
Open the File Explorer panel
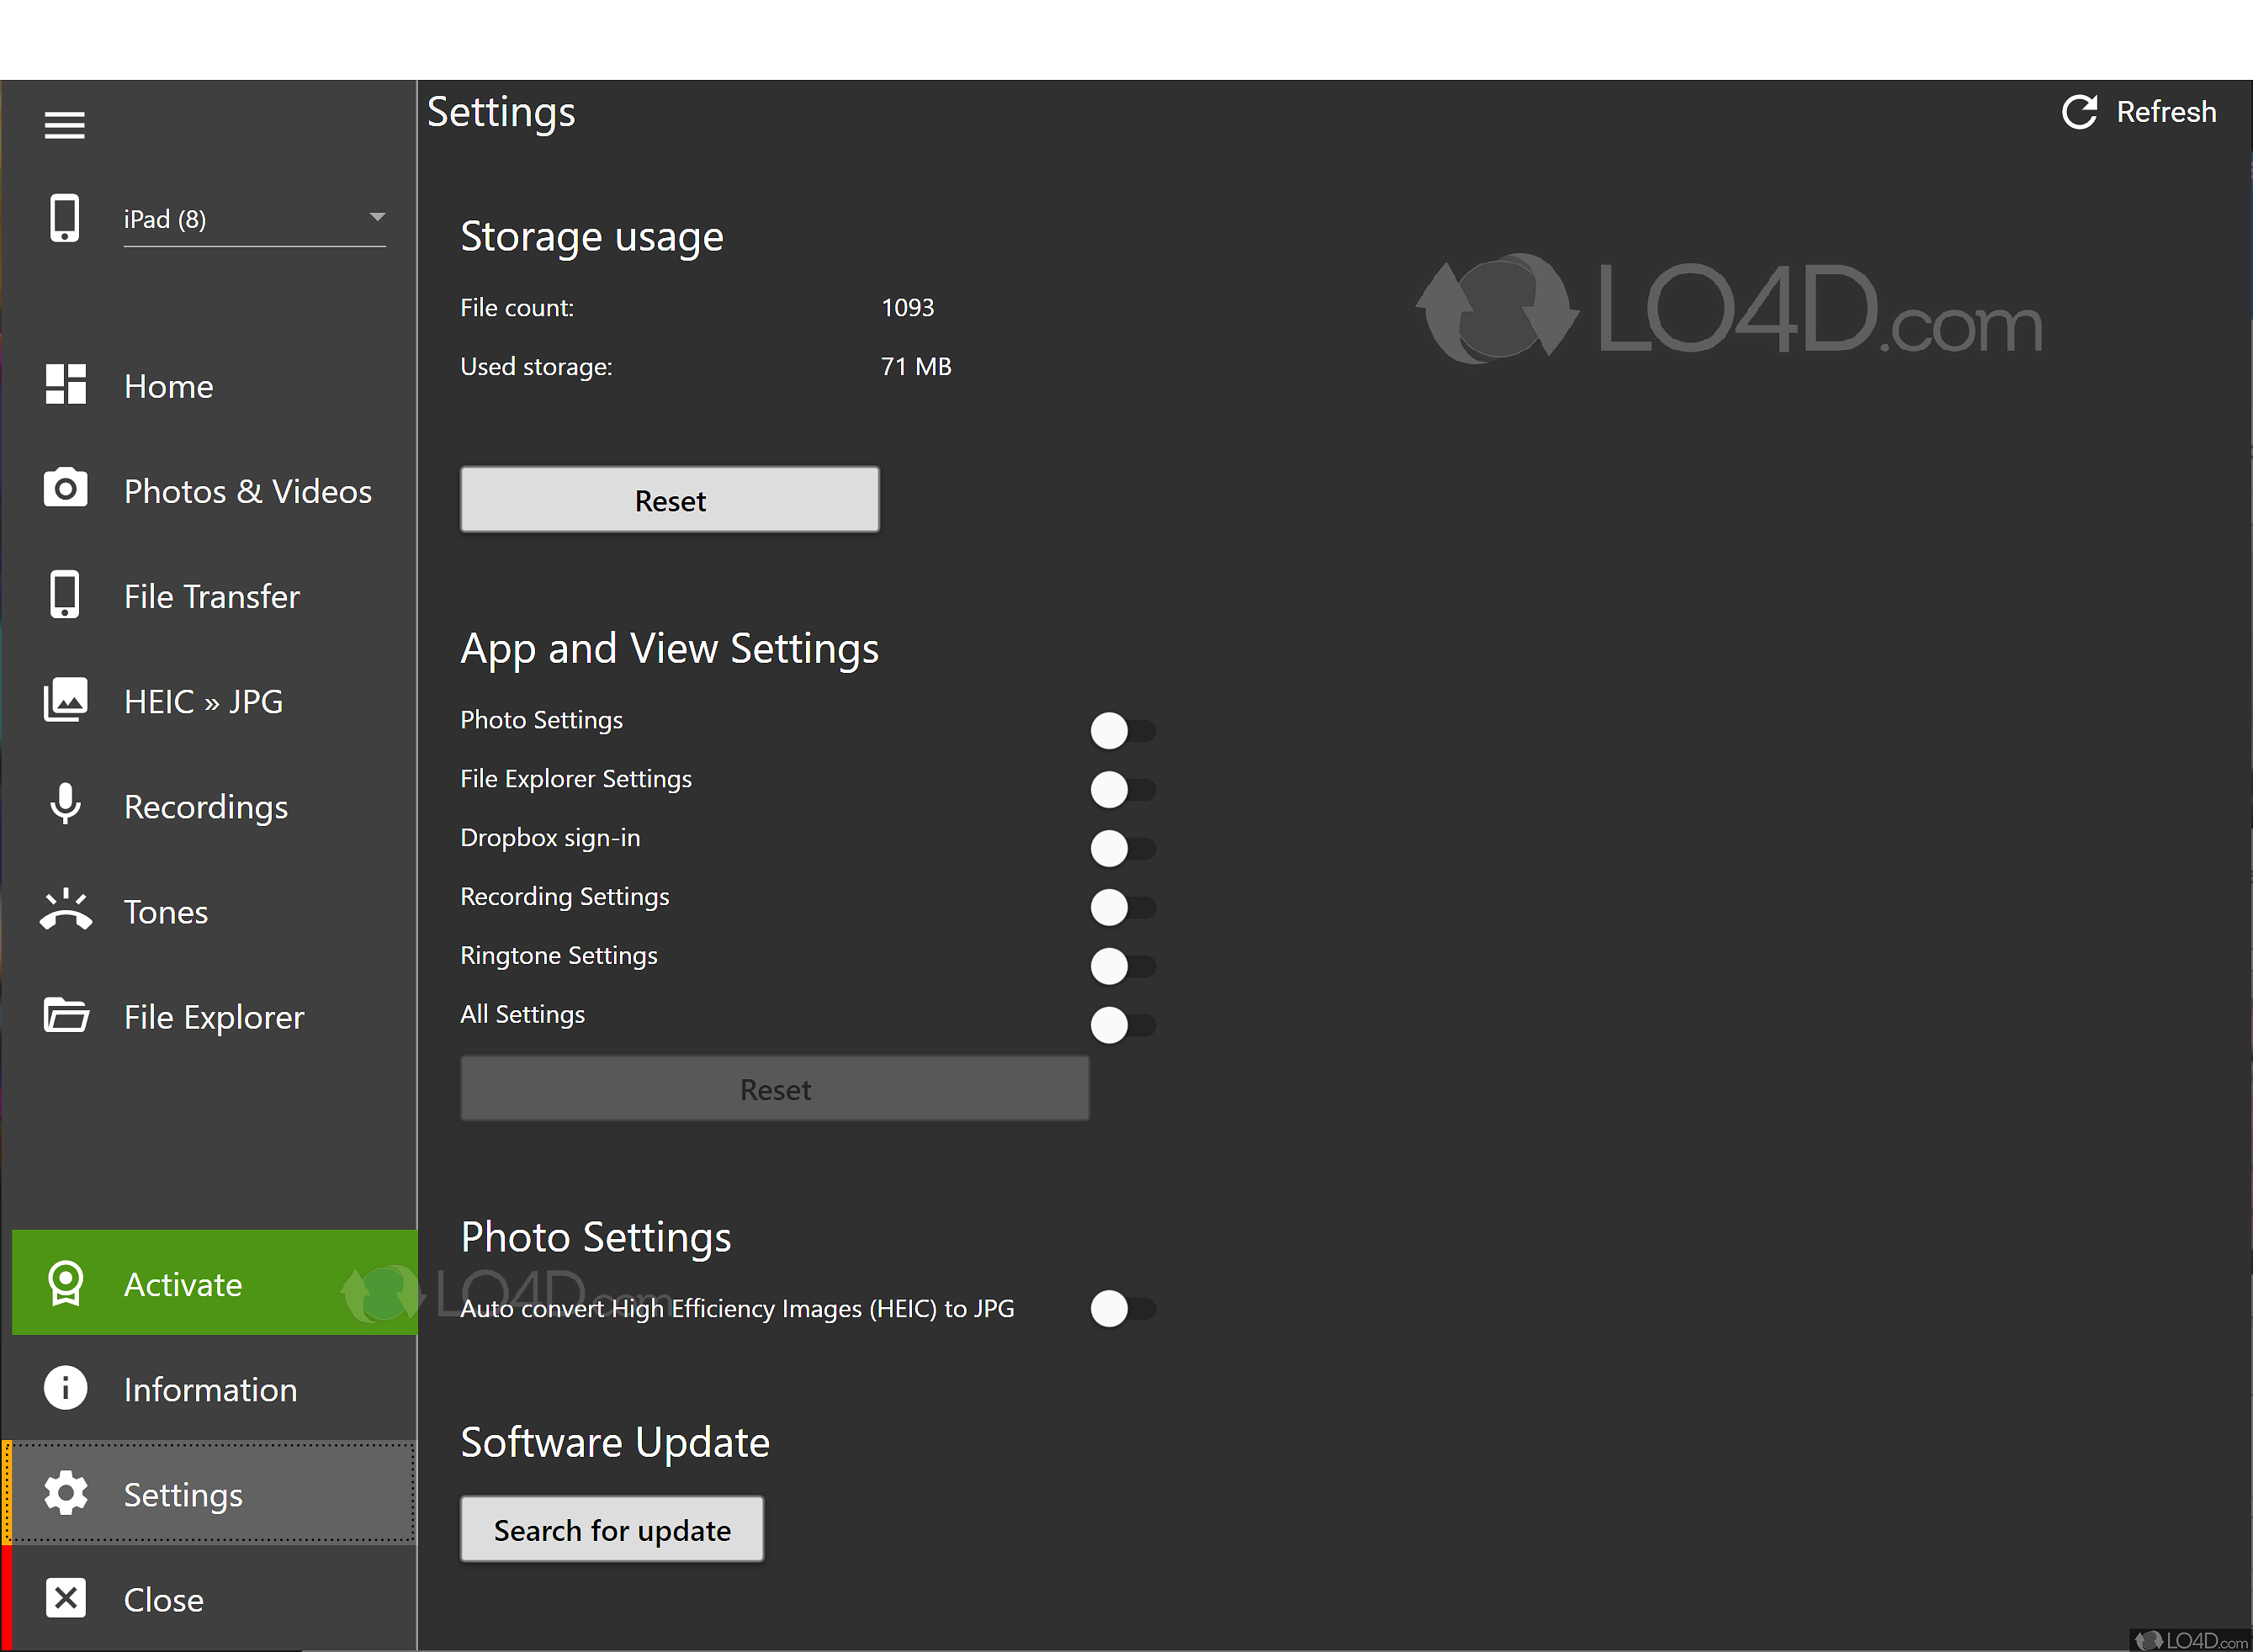(213, 1016)
